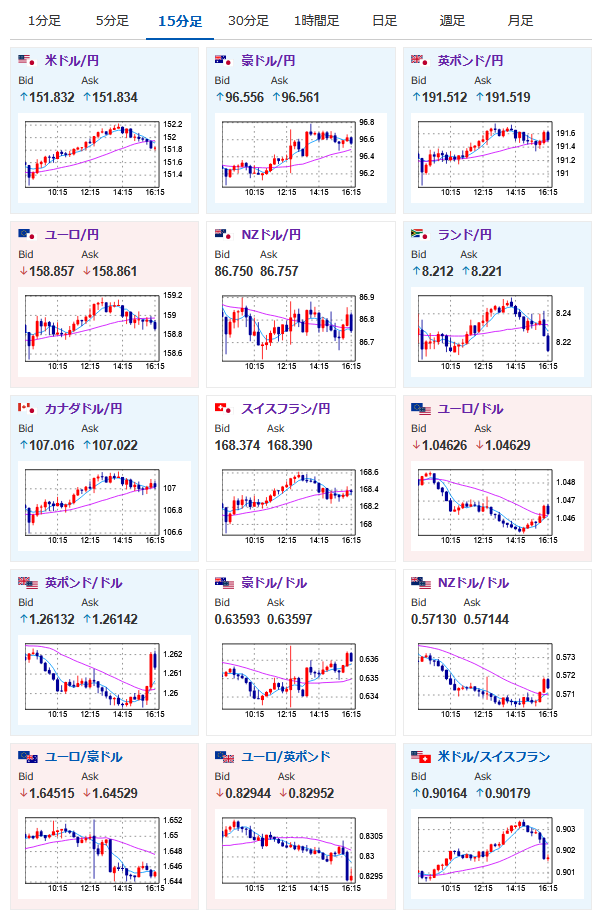Open the NZドル/円 pair link
Screen dimensions: 595x915
point(271,235)
